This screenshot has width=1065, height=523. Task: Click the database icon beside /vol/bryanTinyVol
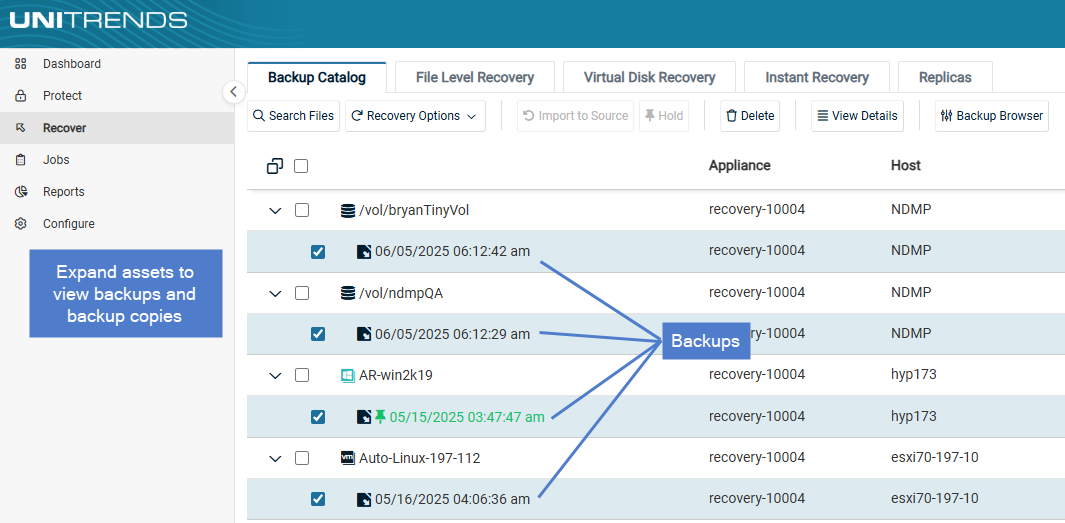pos(348,211)
